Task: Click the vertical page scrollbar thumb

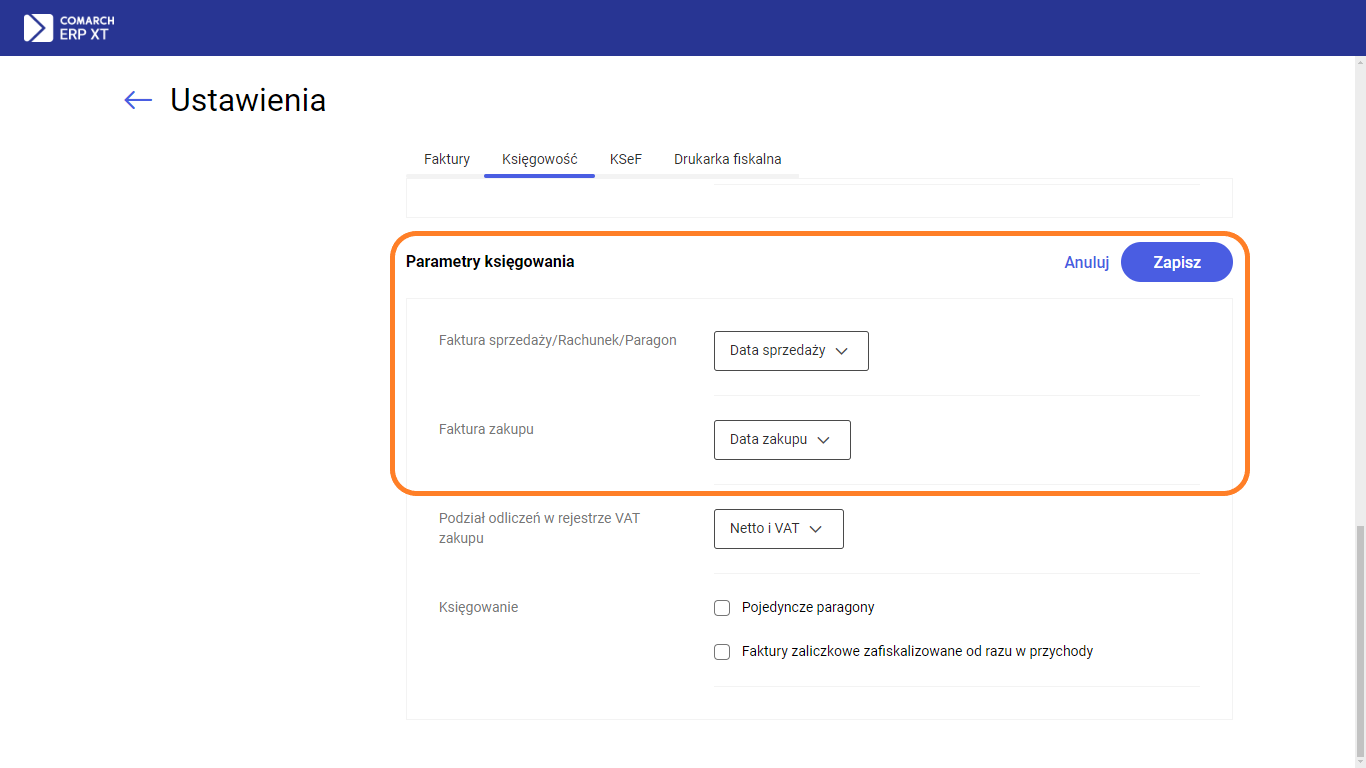Action: point(1357,640)
